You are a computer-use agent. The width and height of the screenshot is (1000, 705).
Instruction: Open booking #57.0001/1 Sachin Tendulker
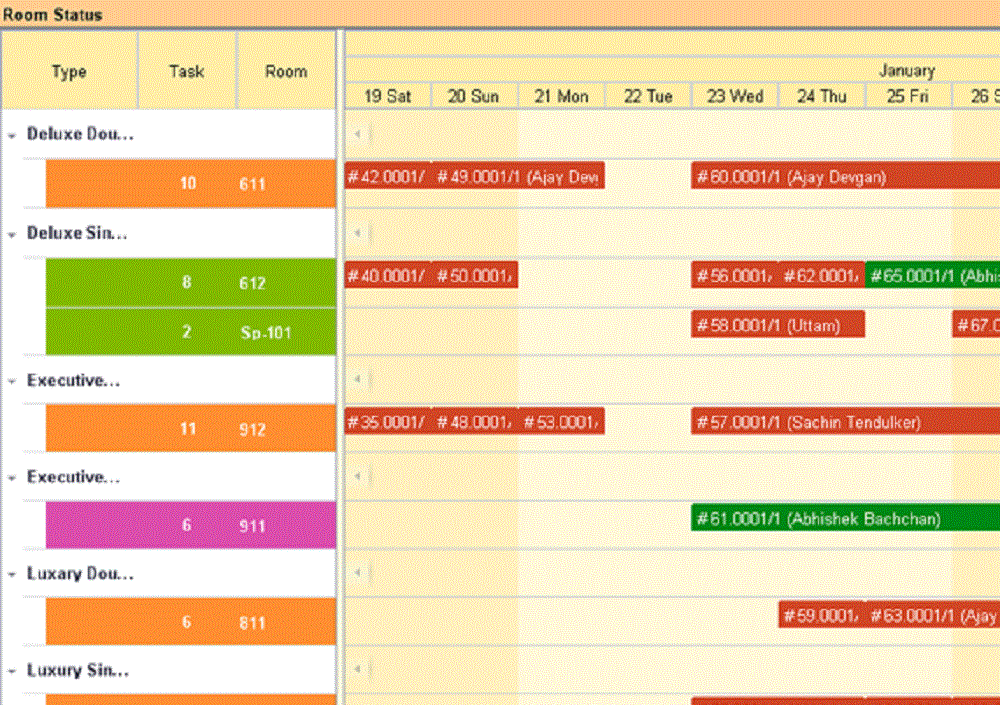pyautogui.click(x=846, y=422)
